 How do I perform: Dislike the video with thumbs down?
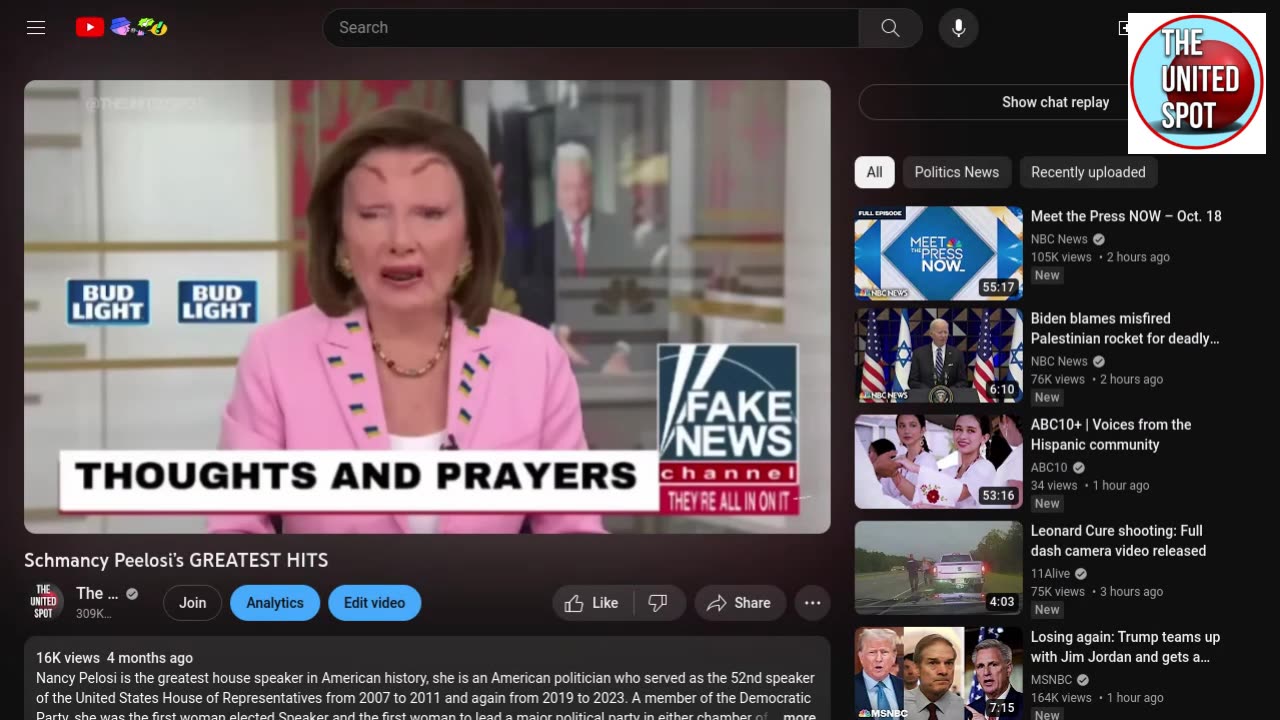[658, 603]
